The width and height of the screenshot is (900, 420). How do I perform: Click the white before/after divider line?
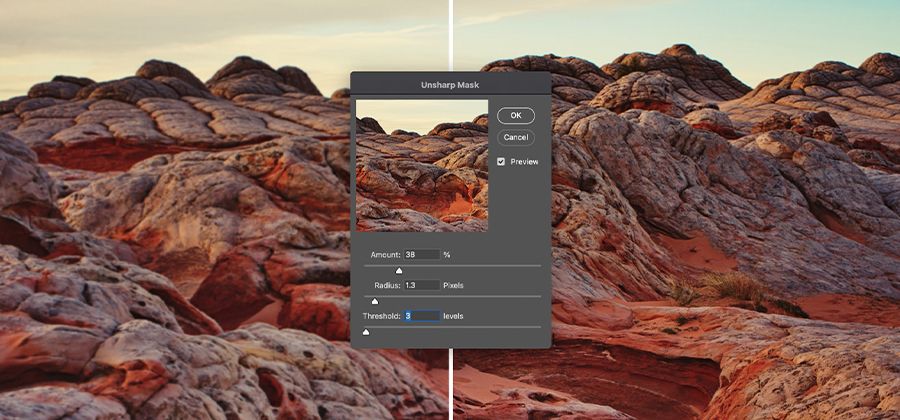[x=451, y=380]
